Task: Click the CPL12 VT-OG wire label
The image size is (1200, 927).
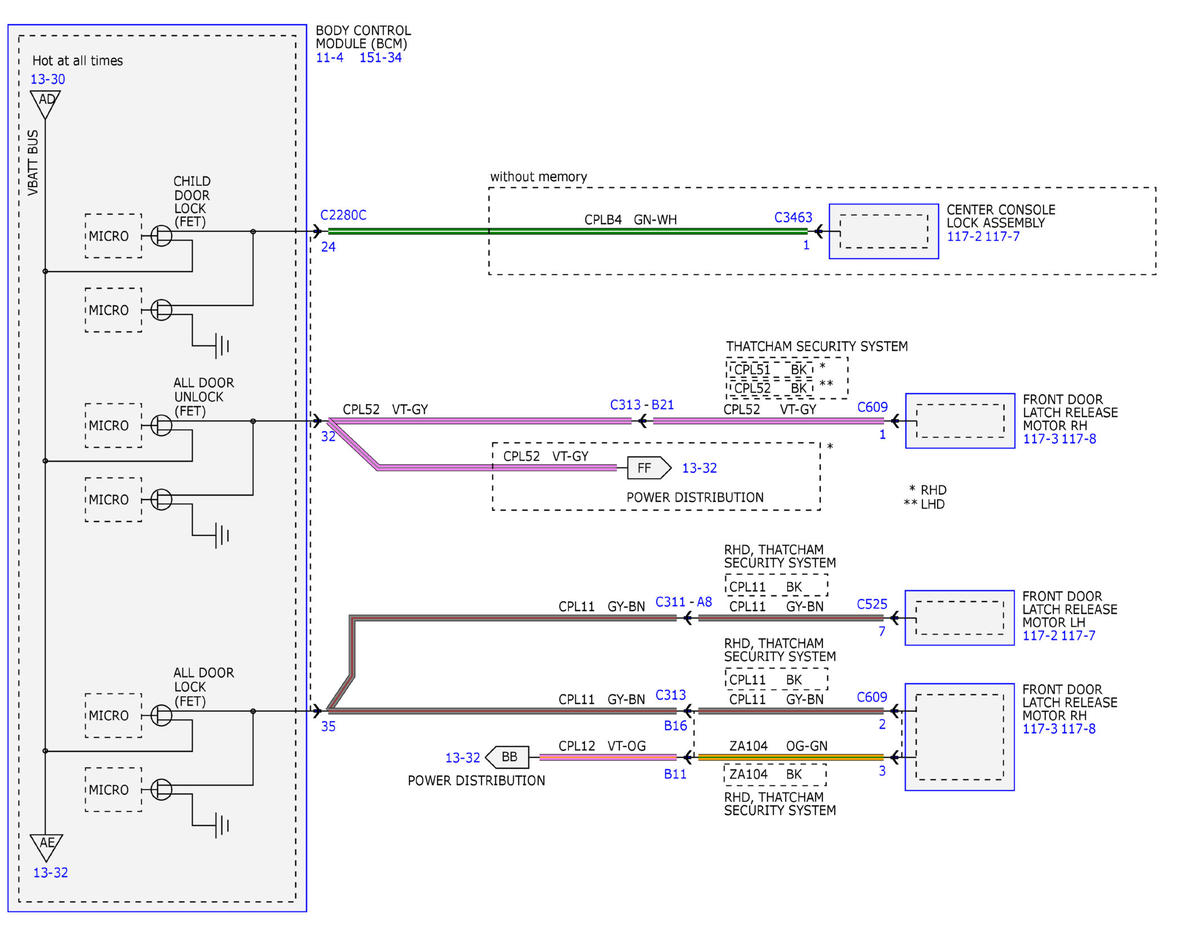Action: coord(603,745)
